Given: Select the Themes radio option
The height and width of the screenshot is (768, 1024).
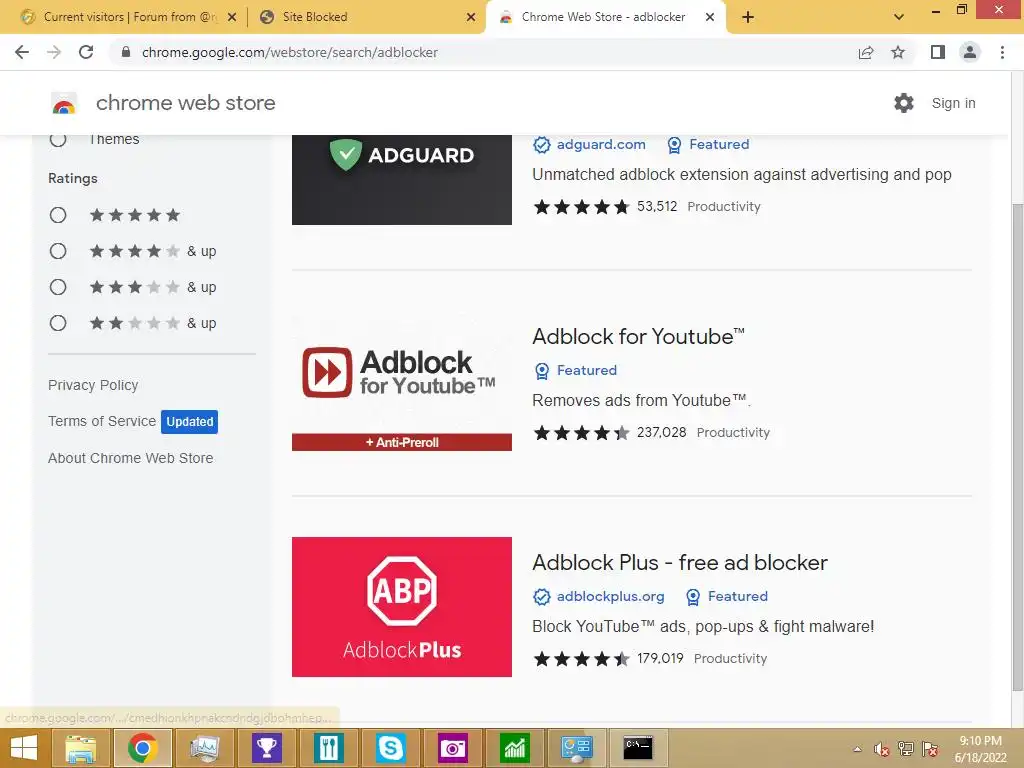Looking at the screenshot, I should [x=58, y=138].
